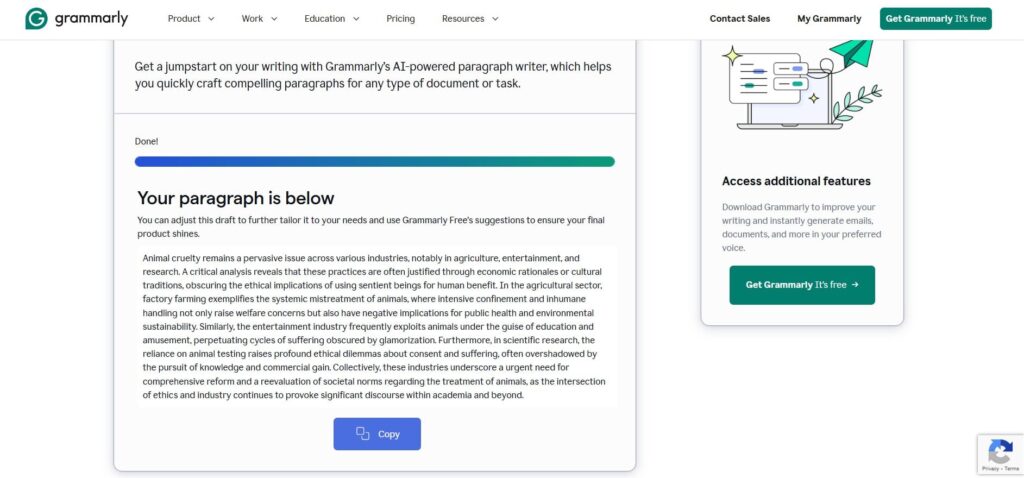Click the arrow on Get Grammarly card button

pyautogui.click(x=855, y=285)
